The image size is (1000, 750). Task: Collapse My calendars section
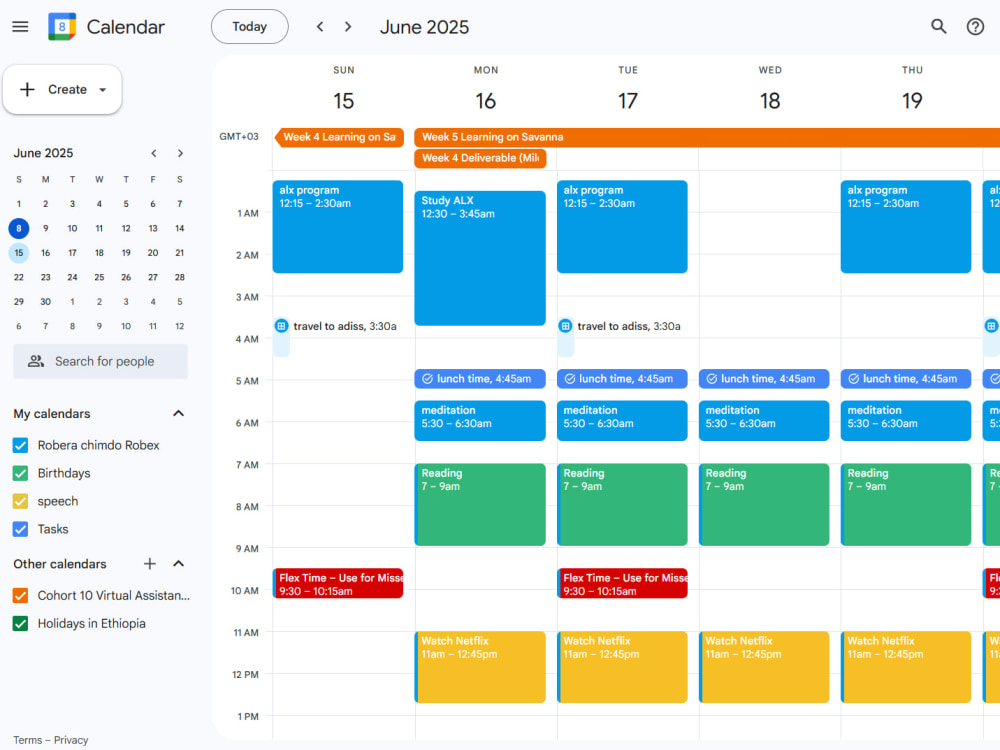(179, 413)
